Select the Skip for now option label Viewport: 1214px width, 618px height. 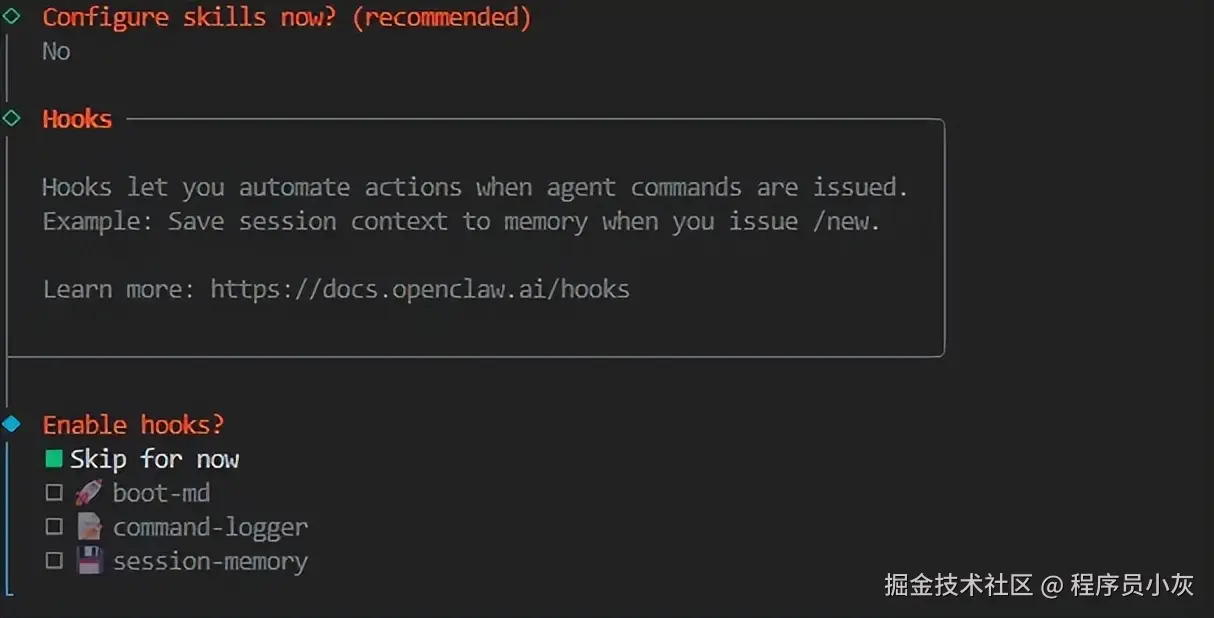[x=155, y=459]
